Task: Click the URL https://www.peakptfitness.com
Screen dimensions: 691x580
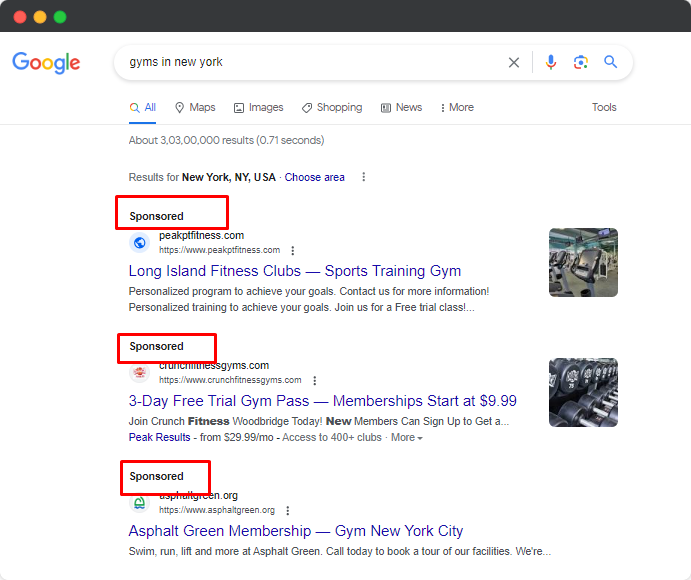Action: click(219, 250)
